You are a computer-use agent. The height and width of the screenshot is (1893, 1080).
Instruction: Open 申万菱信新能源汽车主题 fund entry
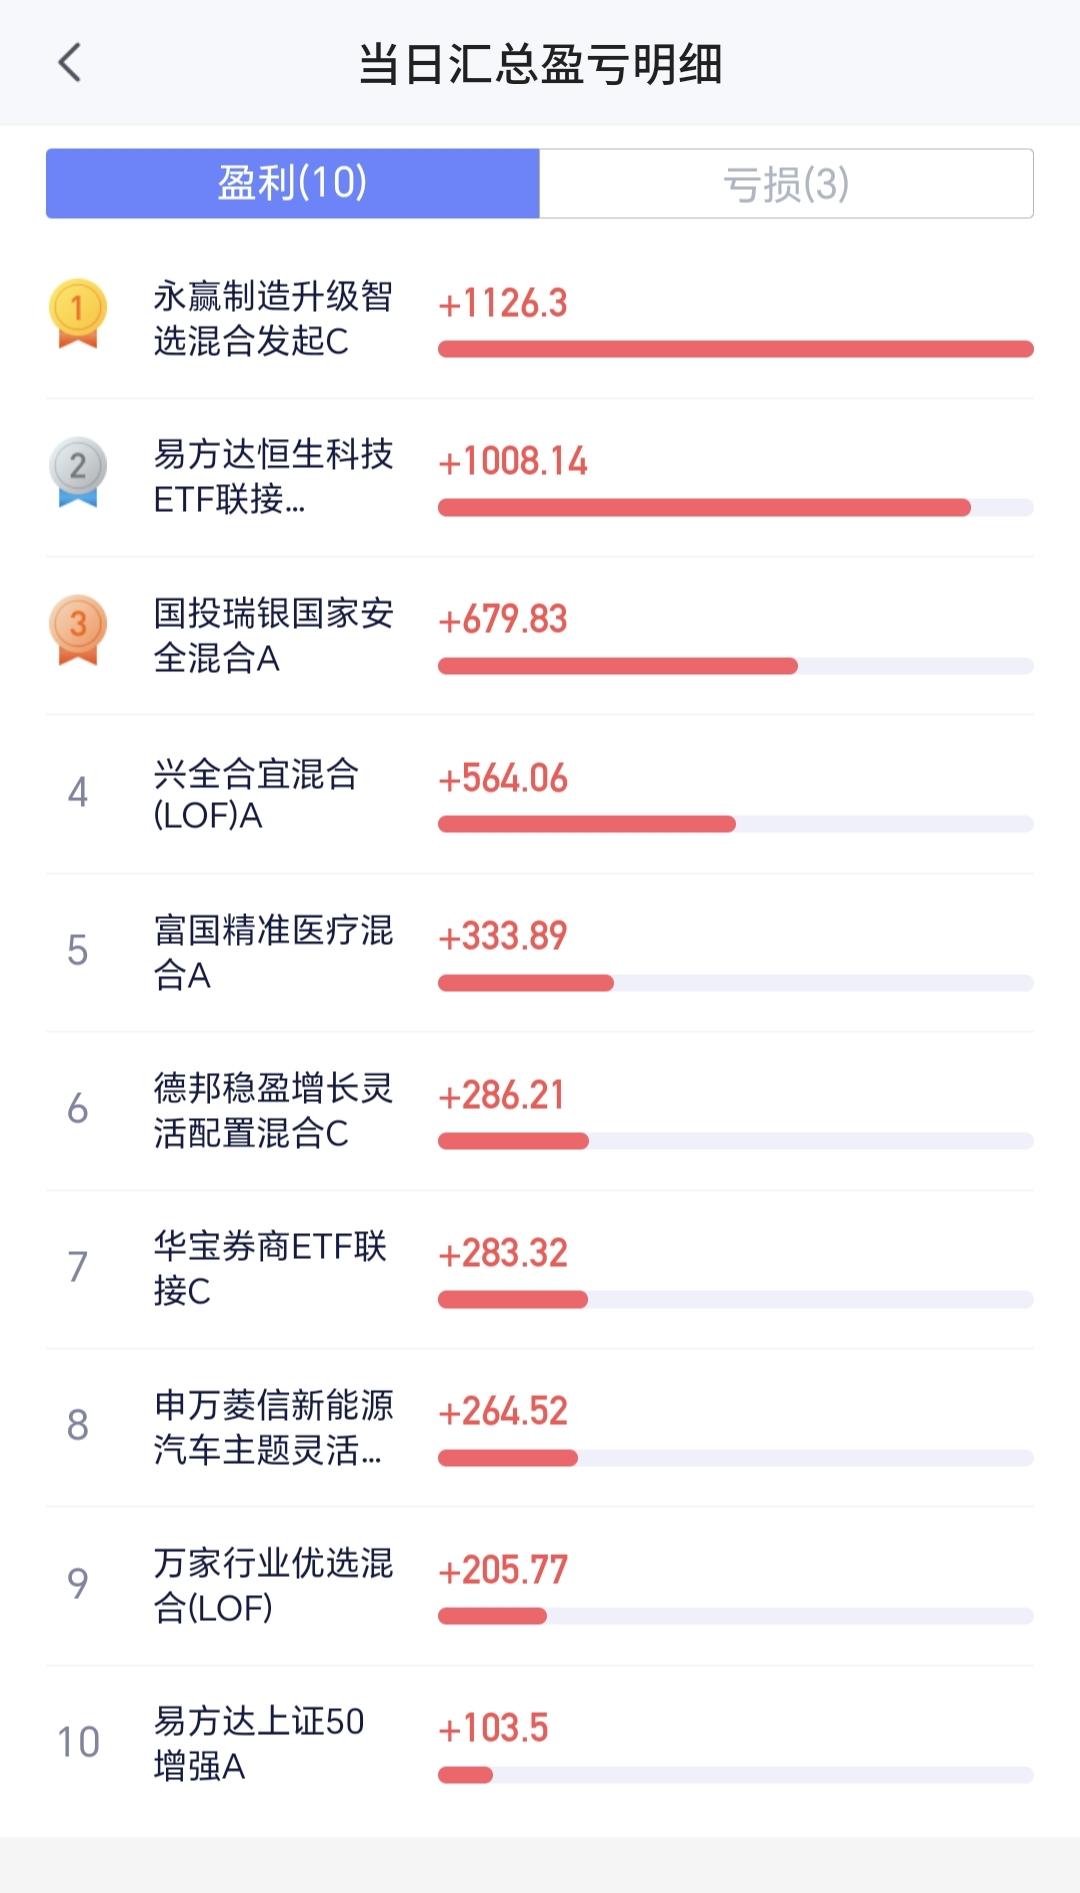[540, 1428]
